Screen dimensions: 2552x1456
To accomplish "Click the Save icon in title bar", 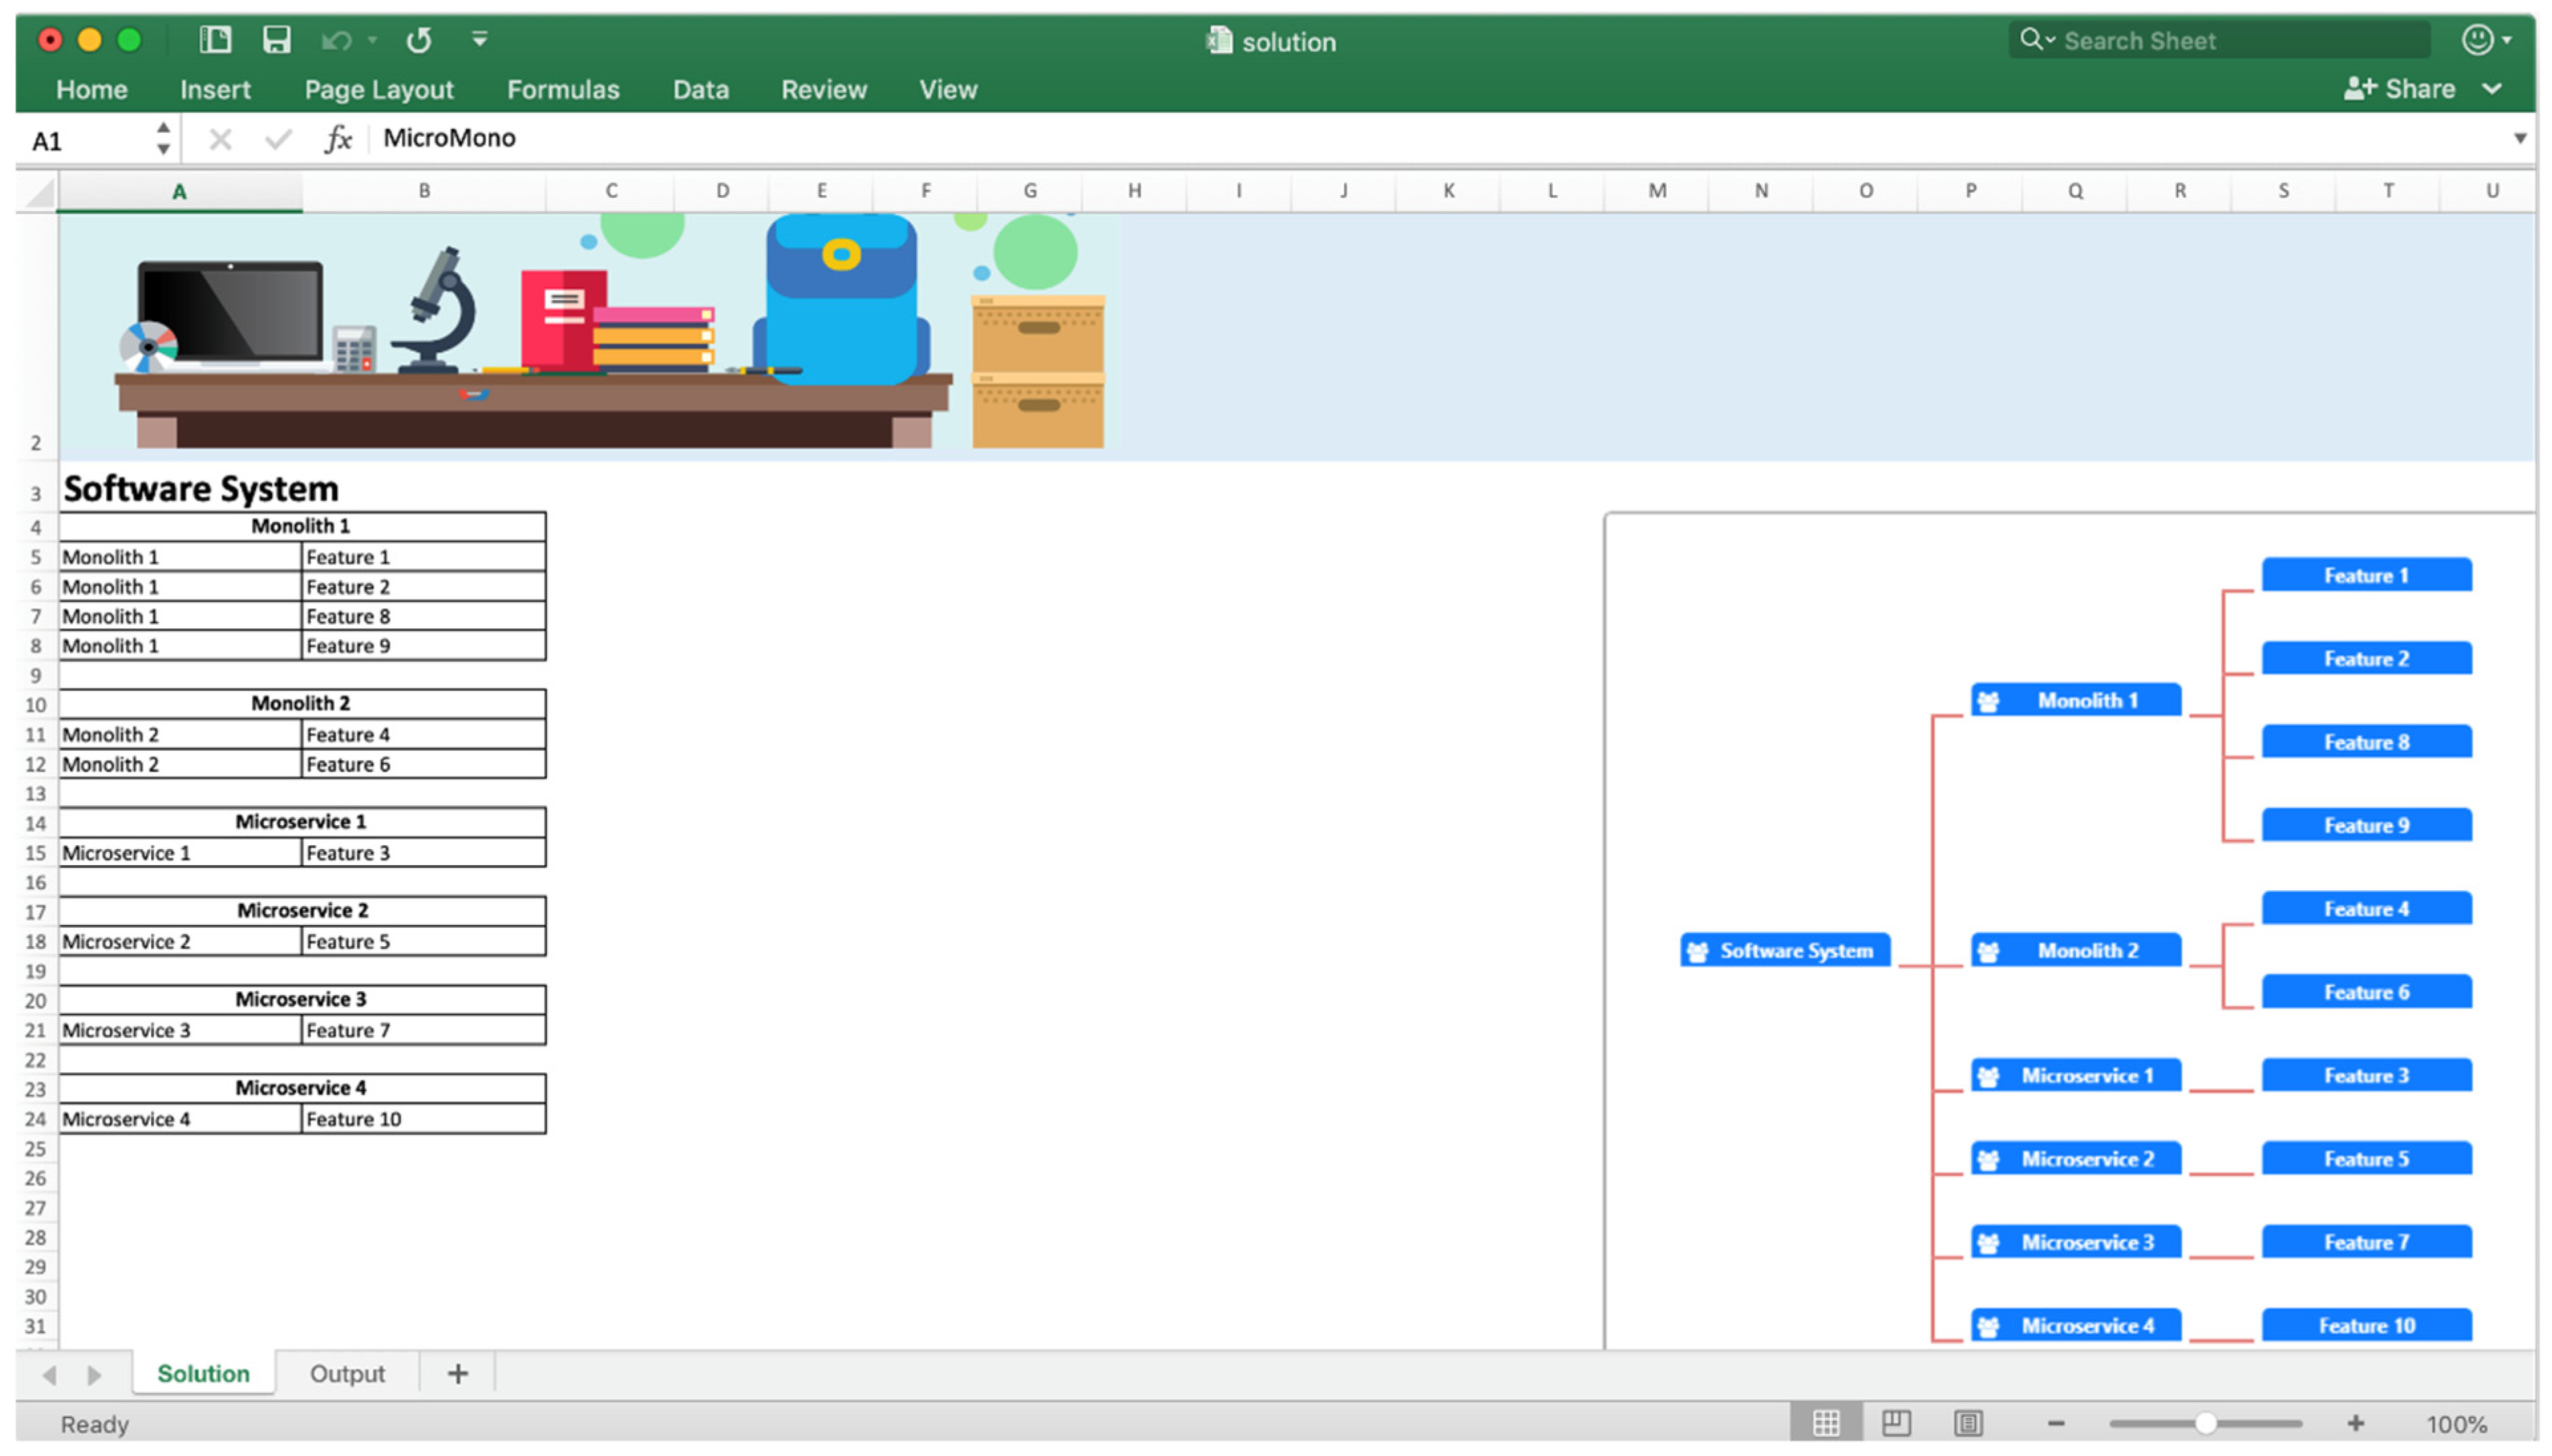I will [276, 40].
